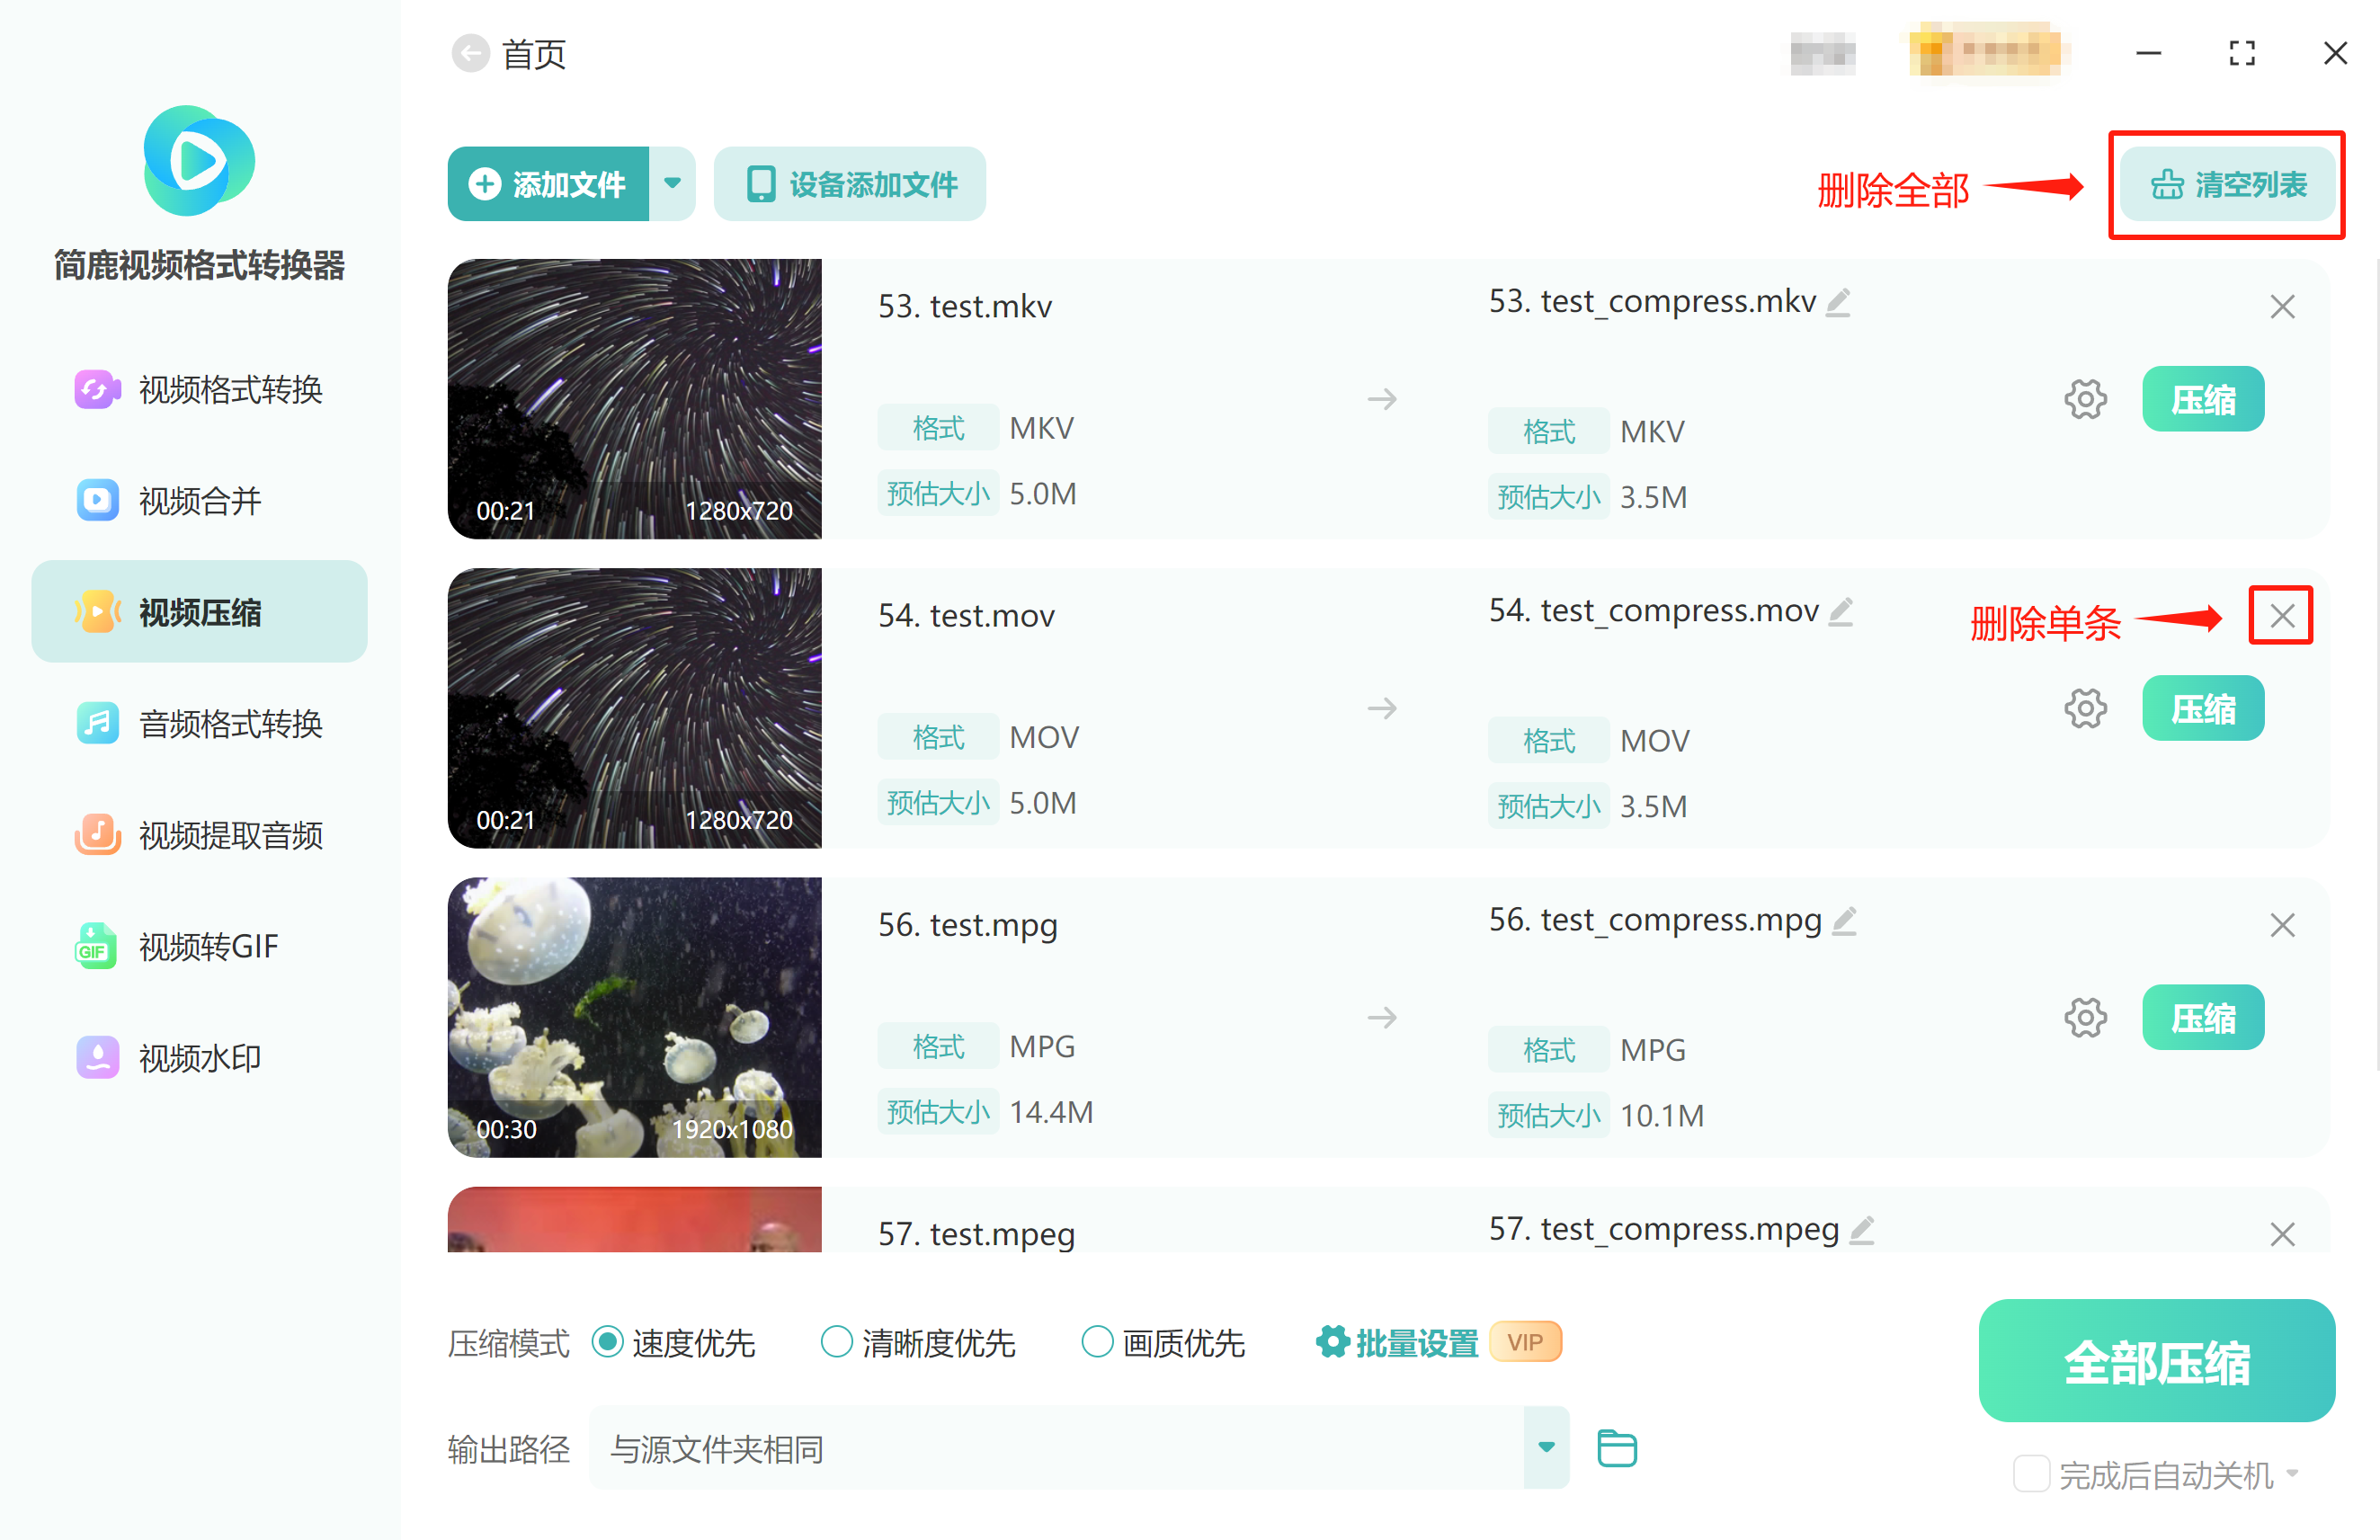Screen dimensions: 2380x1540
Task: Expand the 添加文件 dropdown arrow
Action: tap(672, 184)
